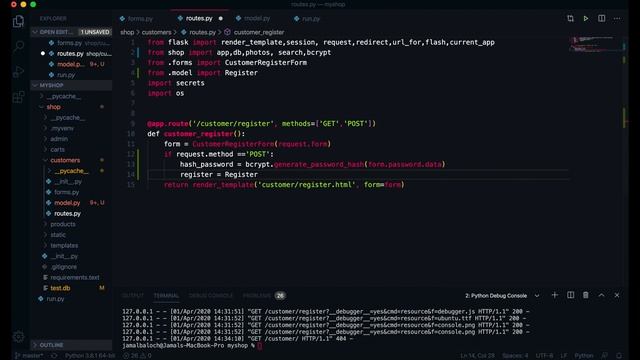Click the Open Changes compare icon
The image size is (640, 360).
coord(570,18)
